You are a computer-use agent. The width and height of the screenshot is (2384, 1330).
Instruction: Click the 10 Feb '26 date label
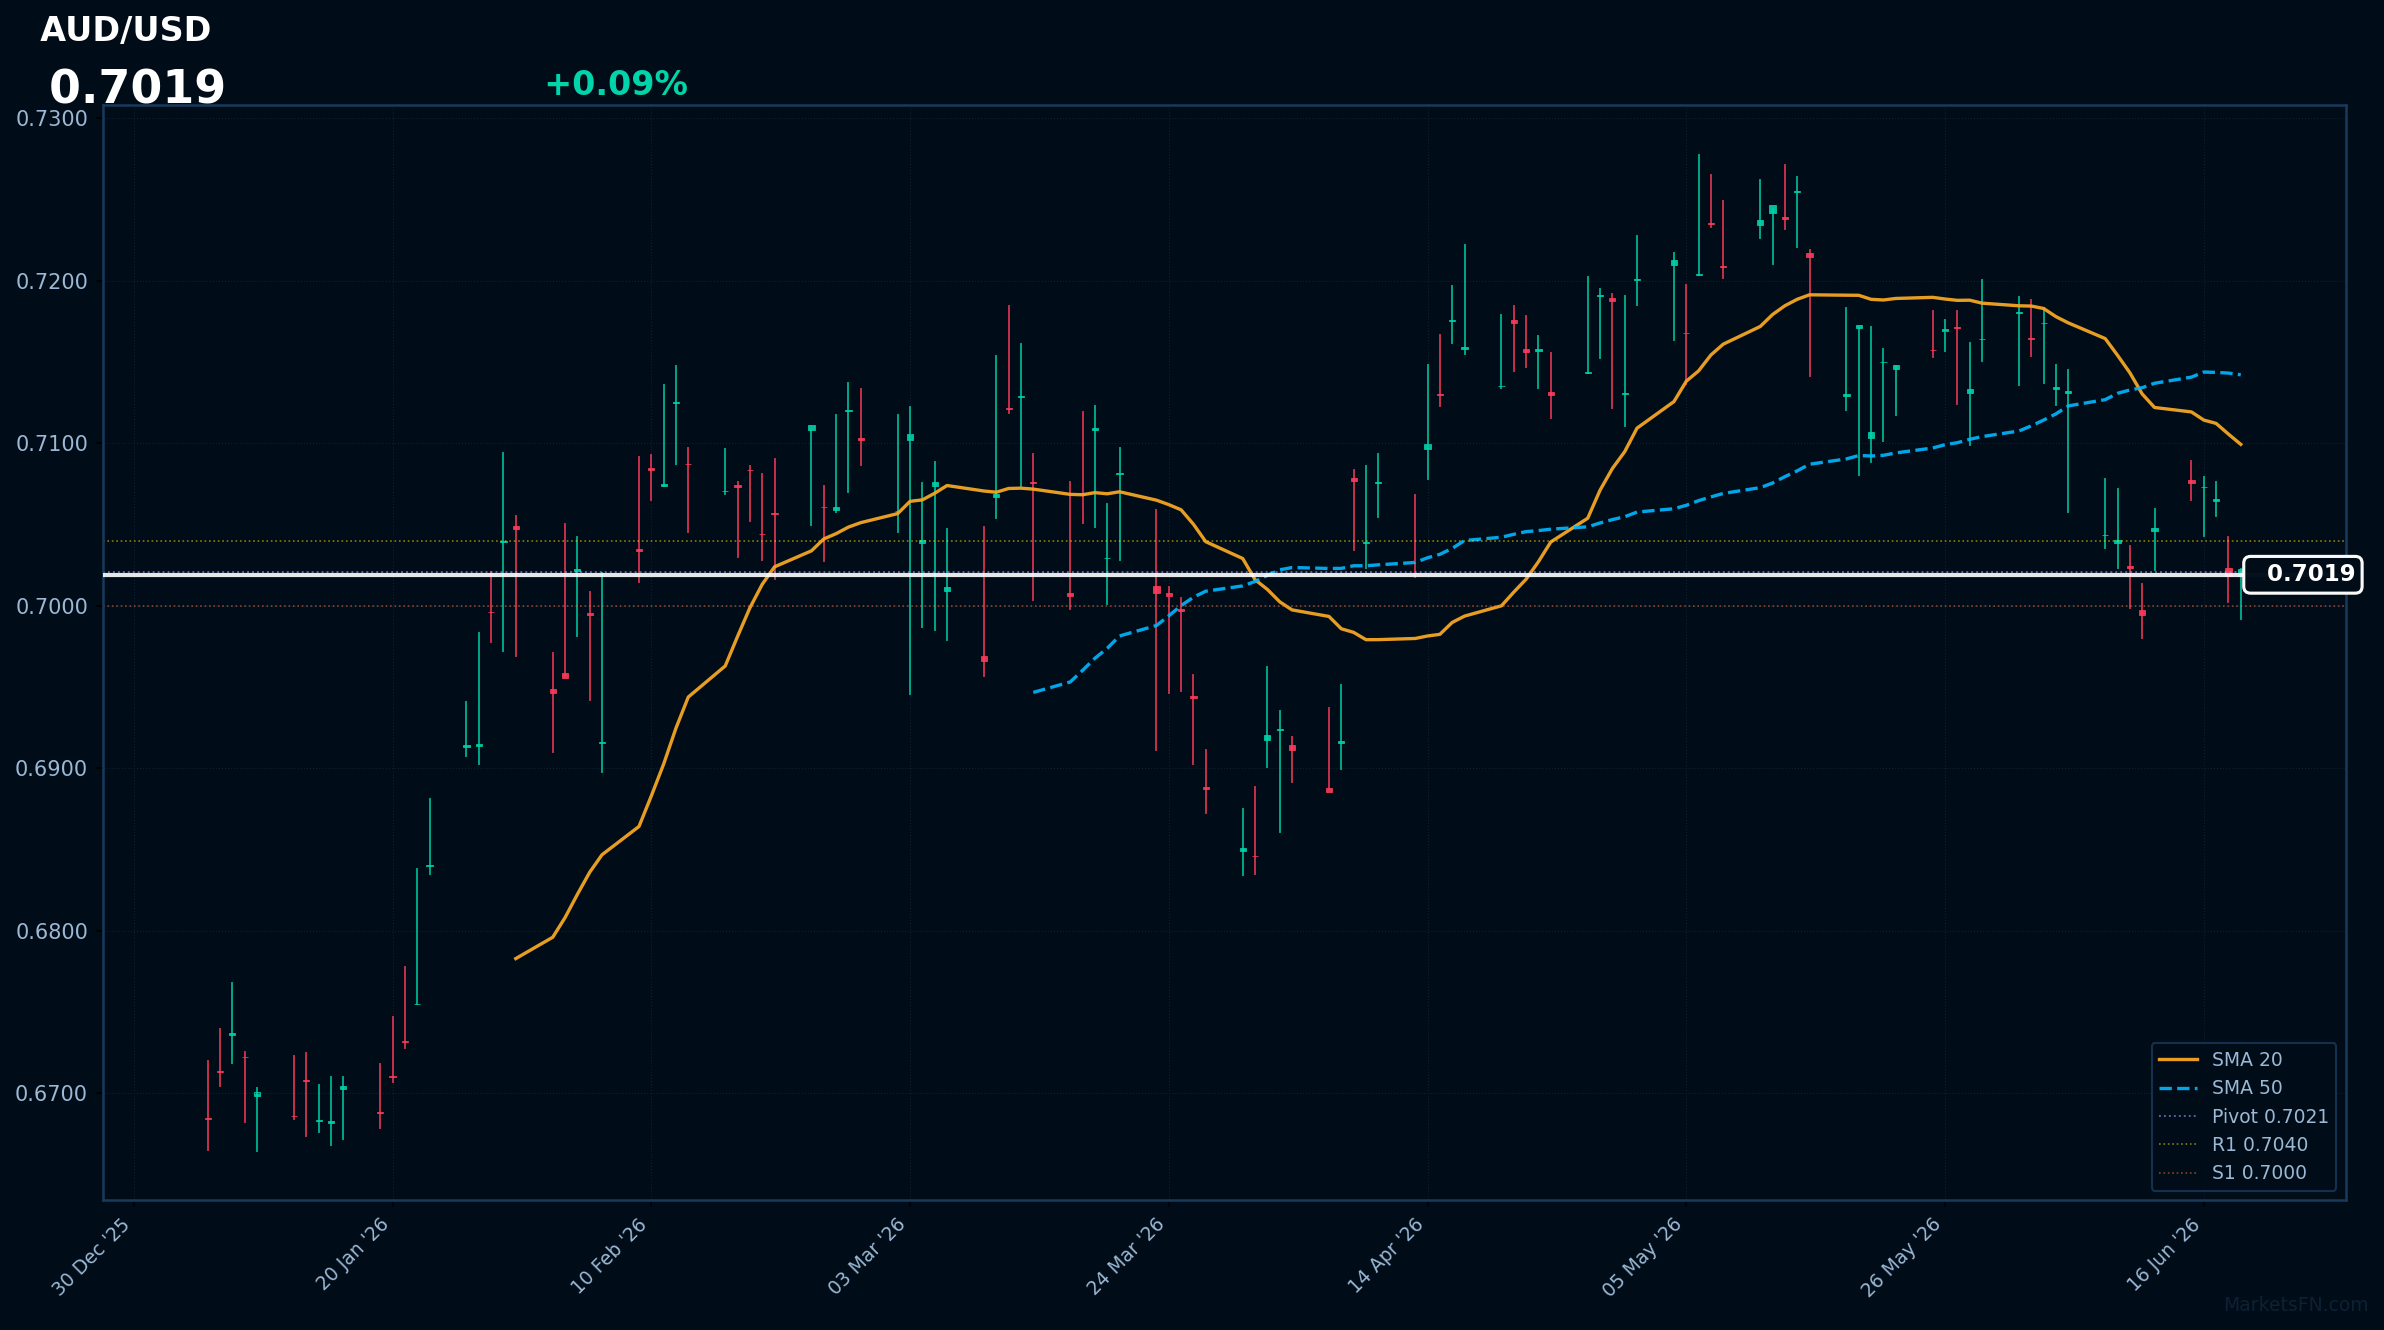click(x=608, y=1257)
